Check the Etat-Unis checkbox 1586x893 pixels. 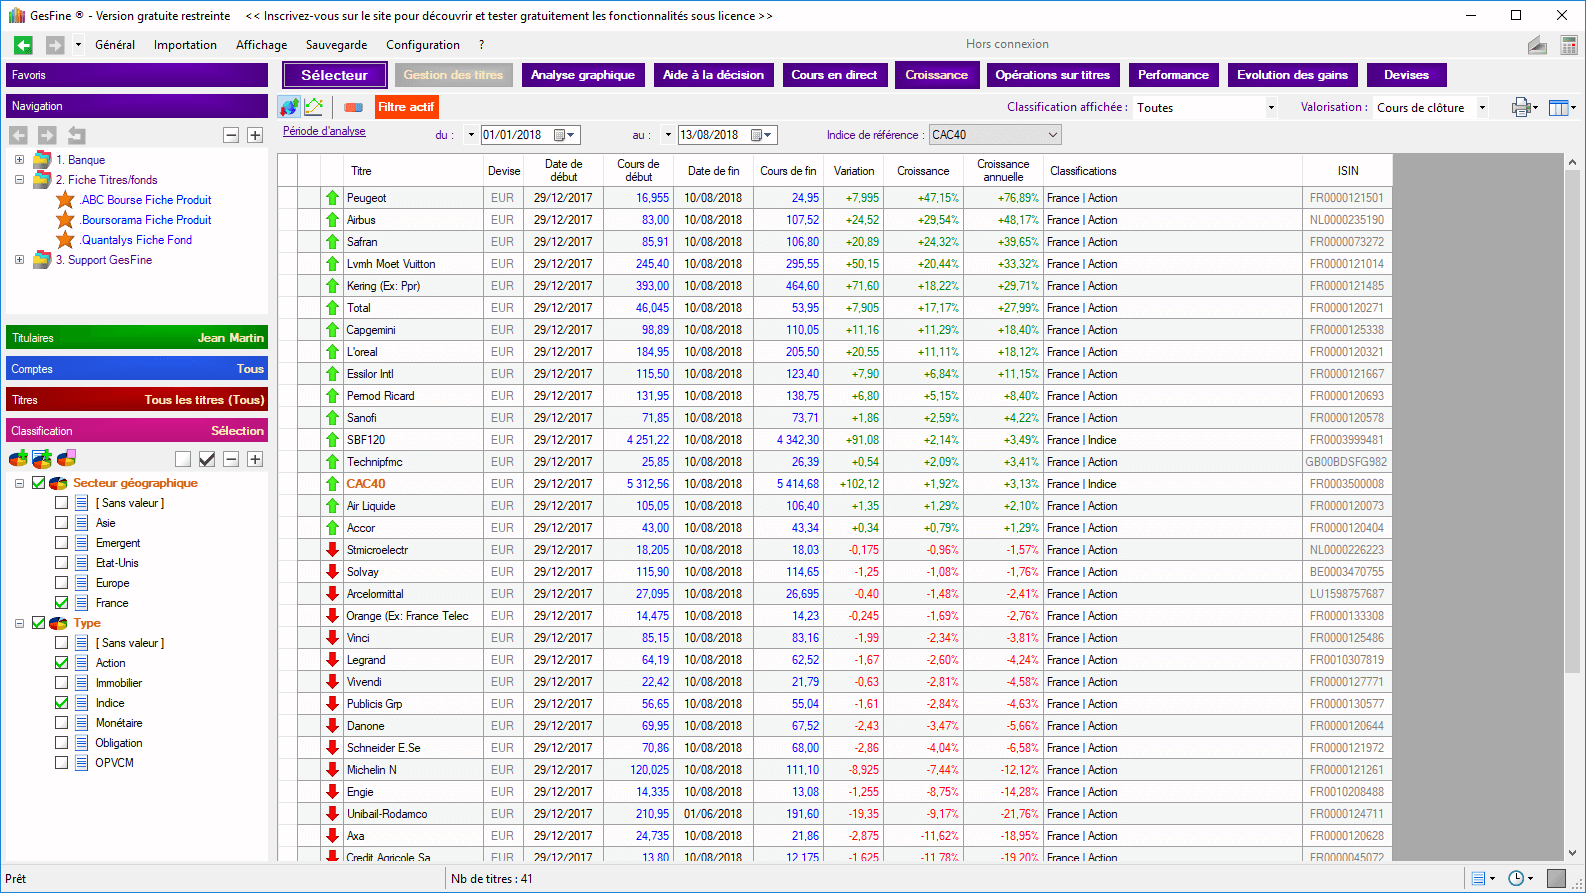[62, 563]
